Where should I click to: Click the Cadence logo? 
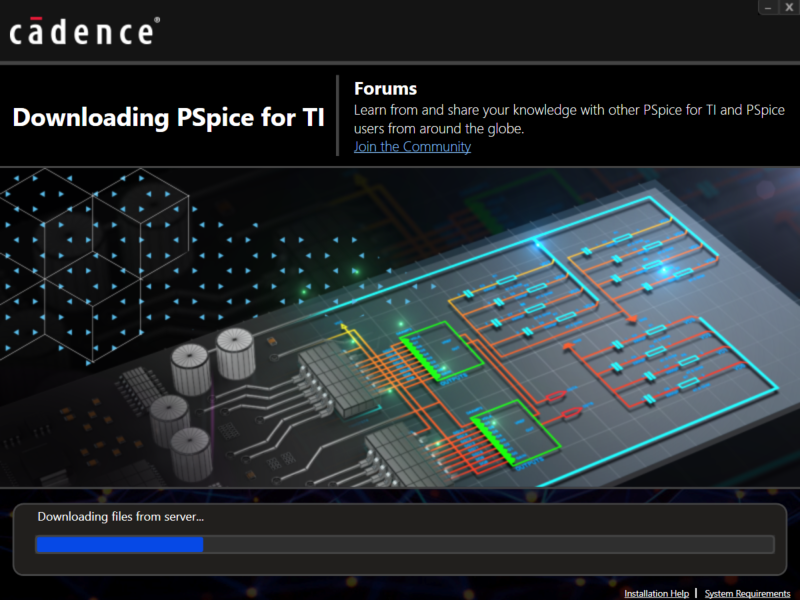[x=85, y=32]
